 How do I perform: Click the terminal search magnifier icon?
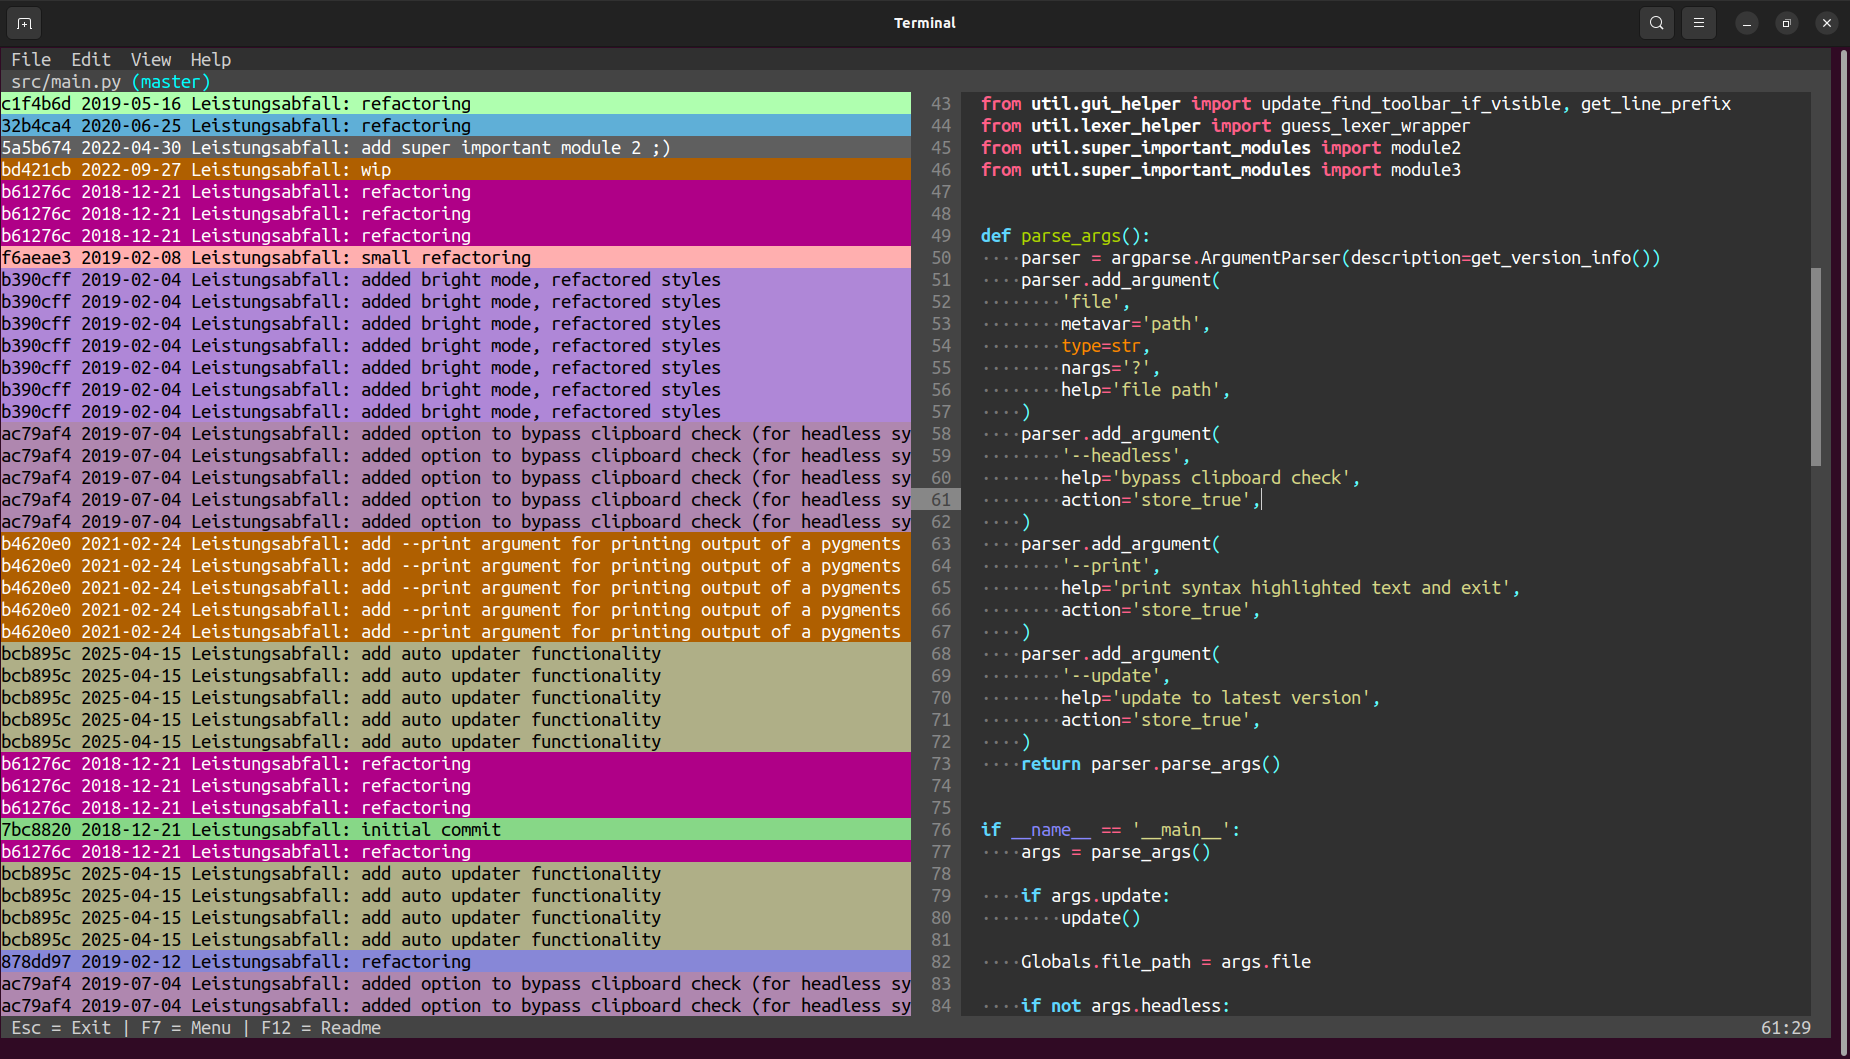coord(1656,23)
